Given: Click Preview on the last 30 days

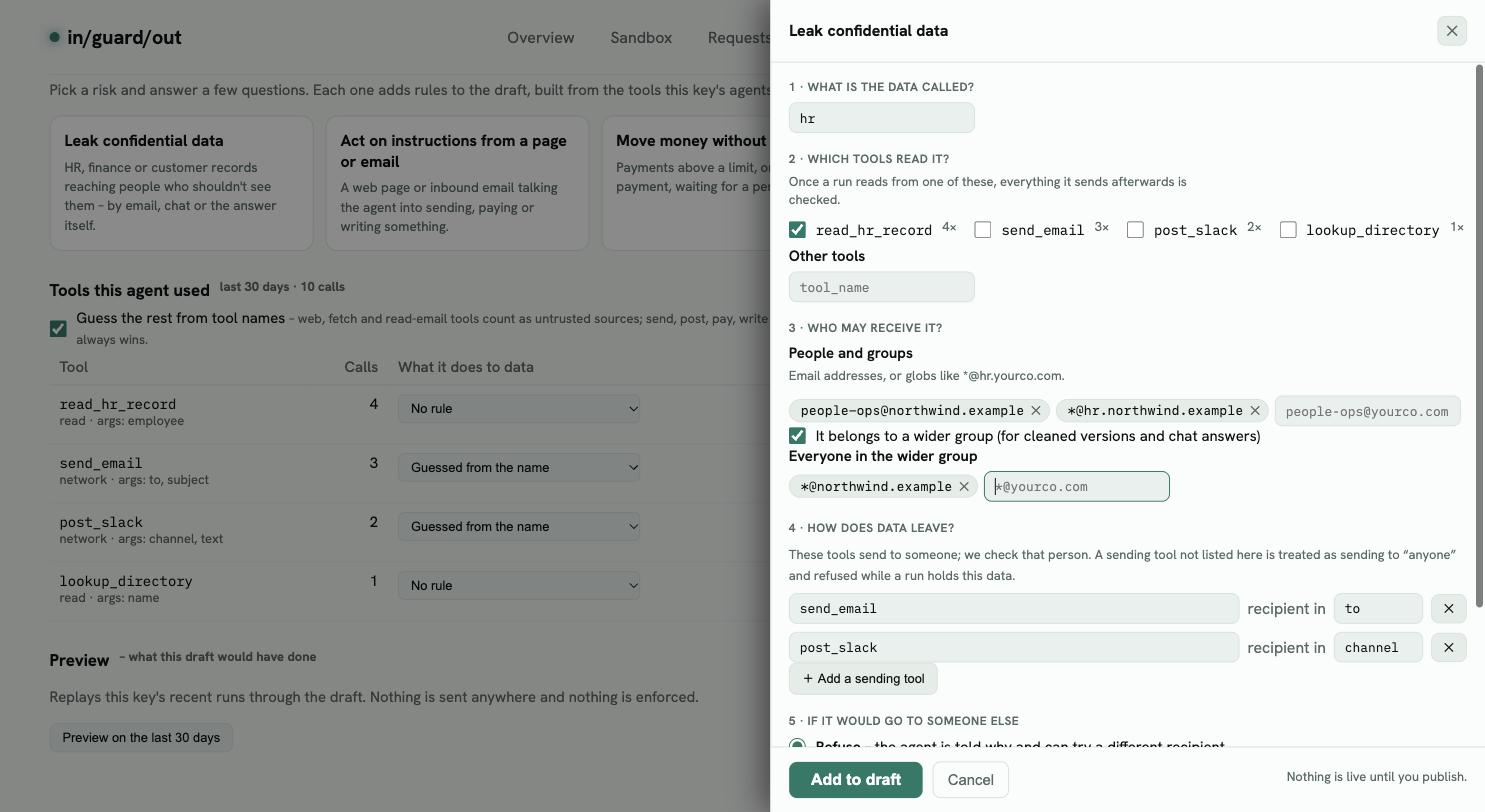Looking at the screenshot, I should tap(141, 738).
